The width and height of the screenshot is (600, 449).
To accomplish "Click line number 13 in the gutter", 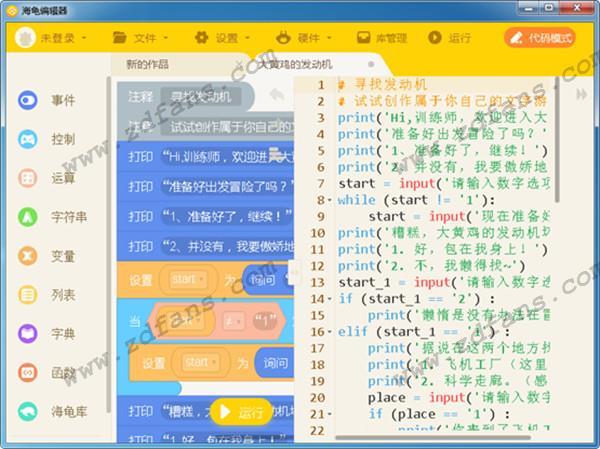I will point(317,282).
